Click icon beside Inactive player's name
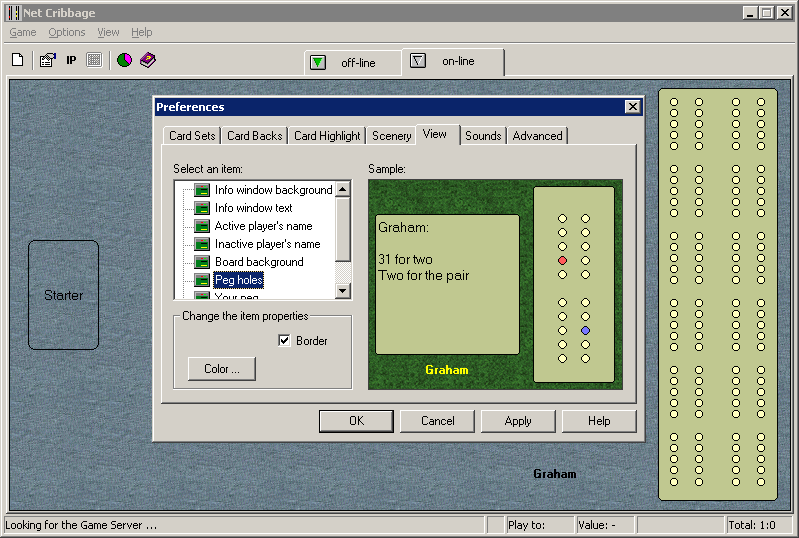Screen dimensions: 799x538 tap(202, 244)
